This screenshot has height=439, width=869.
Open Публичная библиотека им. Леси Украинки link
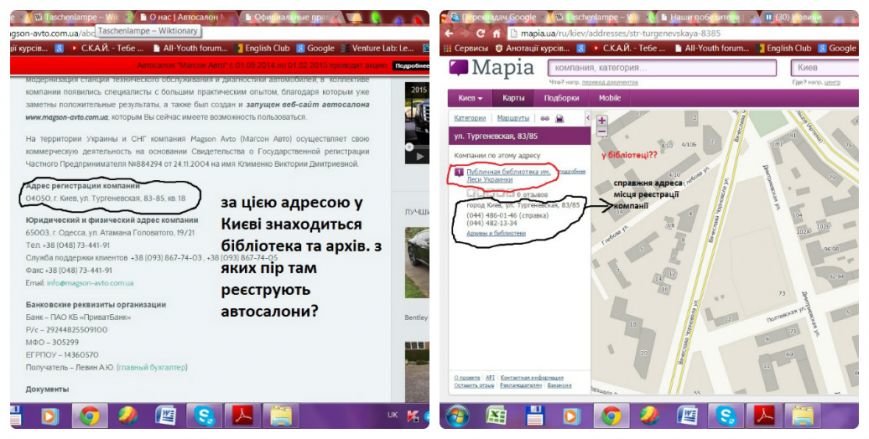[x=508, y=176]
